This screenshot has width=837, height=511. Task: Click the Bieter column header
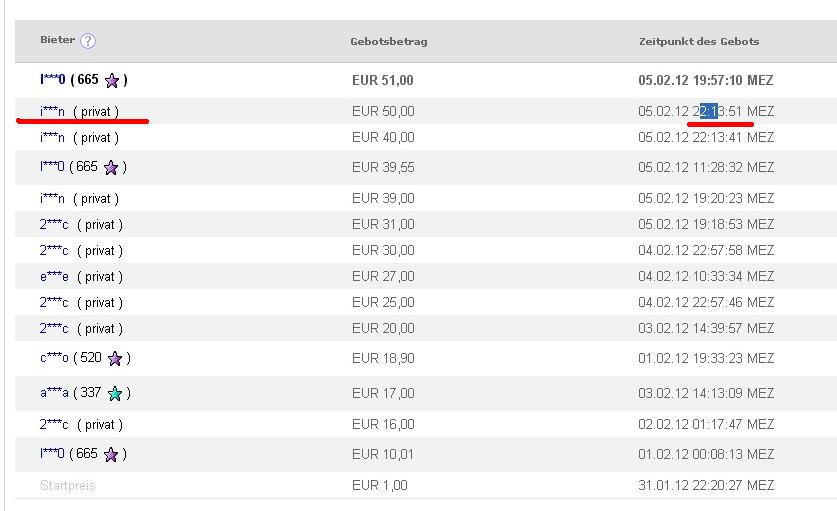click(x=57, y=40)
